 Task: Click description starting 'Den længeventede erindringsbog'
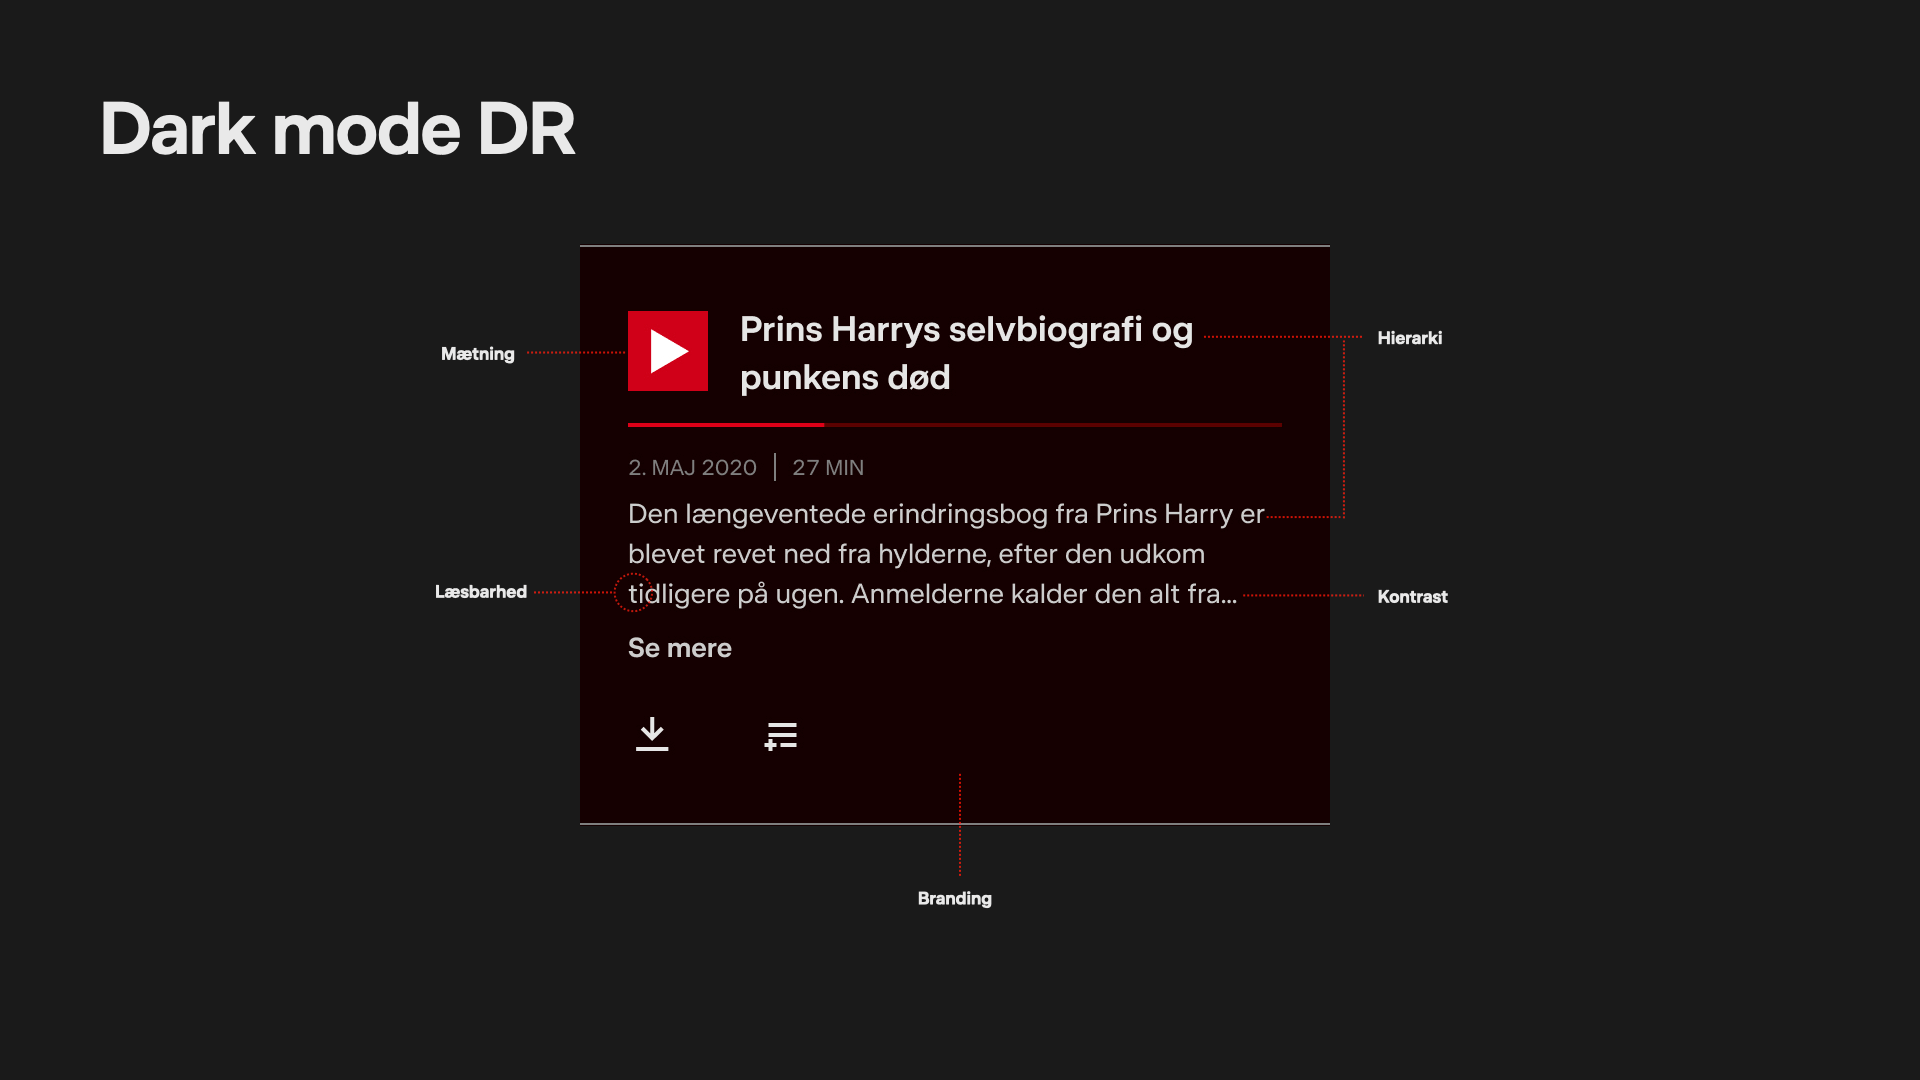click(946, 554)
